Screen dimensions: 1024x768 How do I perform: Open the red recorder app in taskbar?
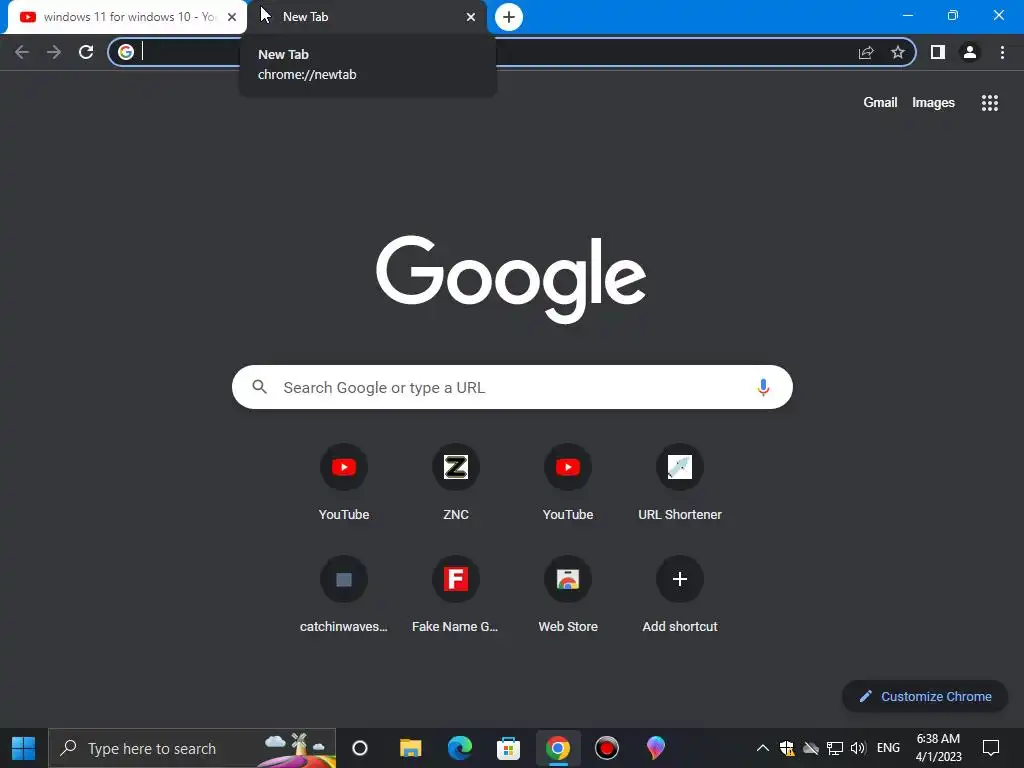pos(607,748)
